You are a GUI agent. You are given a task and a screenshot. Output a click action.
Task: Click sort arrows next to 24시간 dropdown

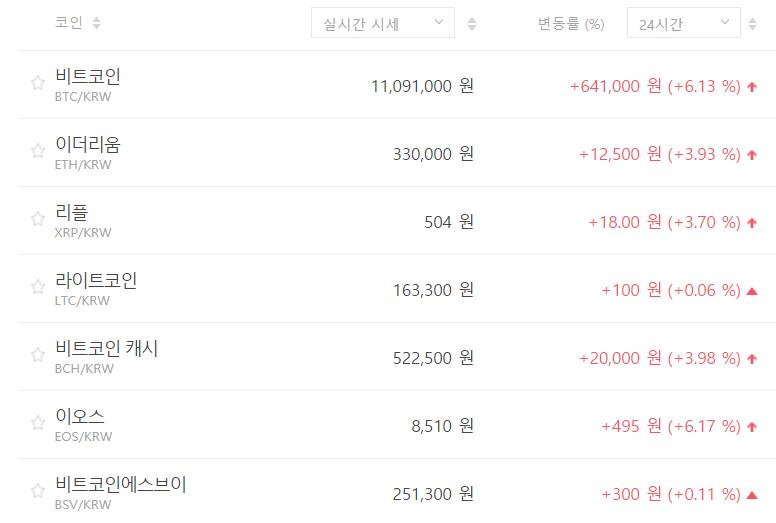(x=753, y=24)
